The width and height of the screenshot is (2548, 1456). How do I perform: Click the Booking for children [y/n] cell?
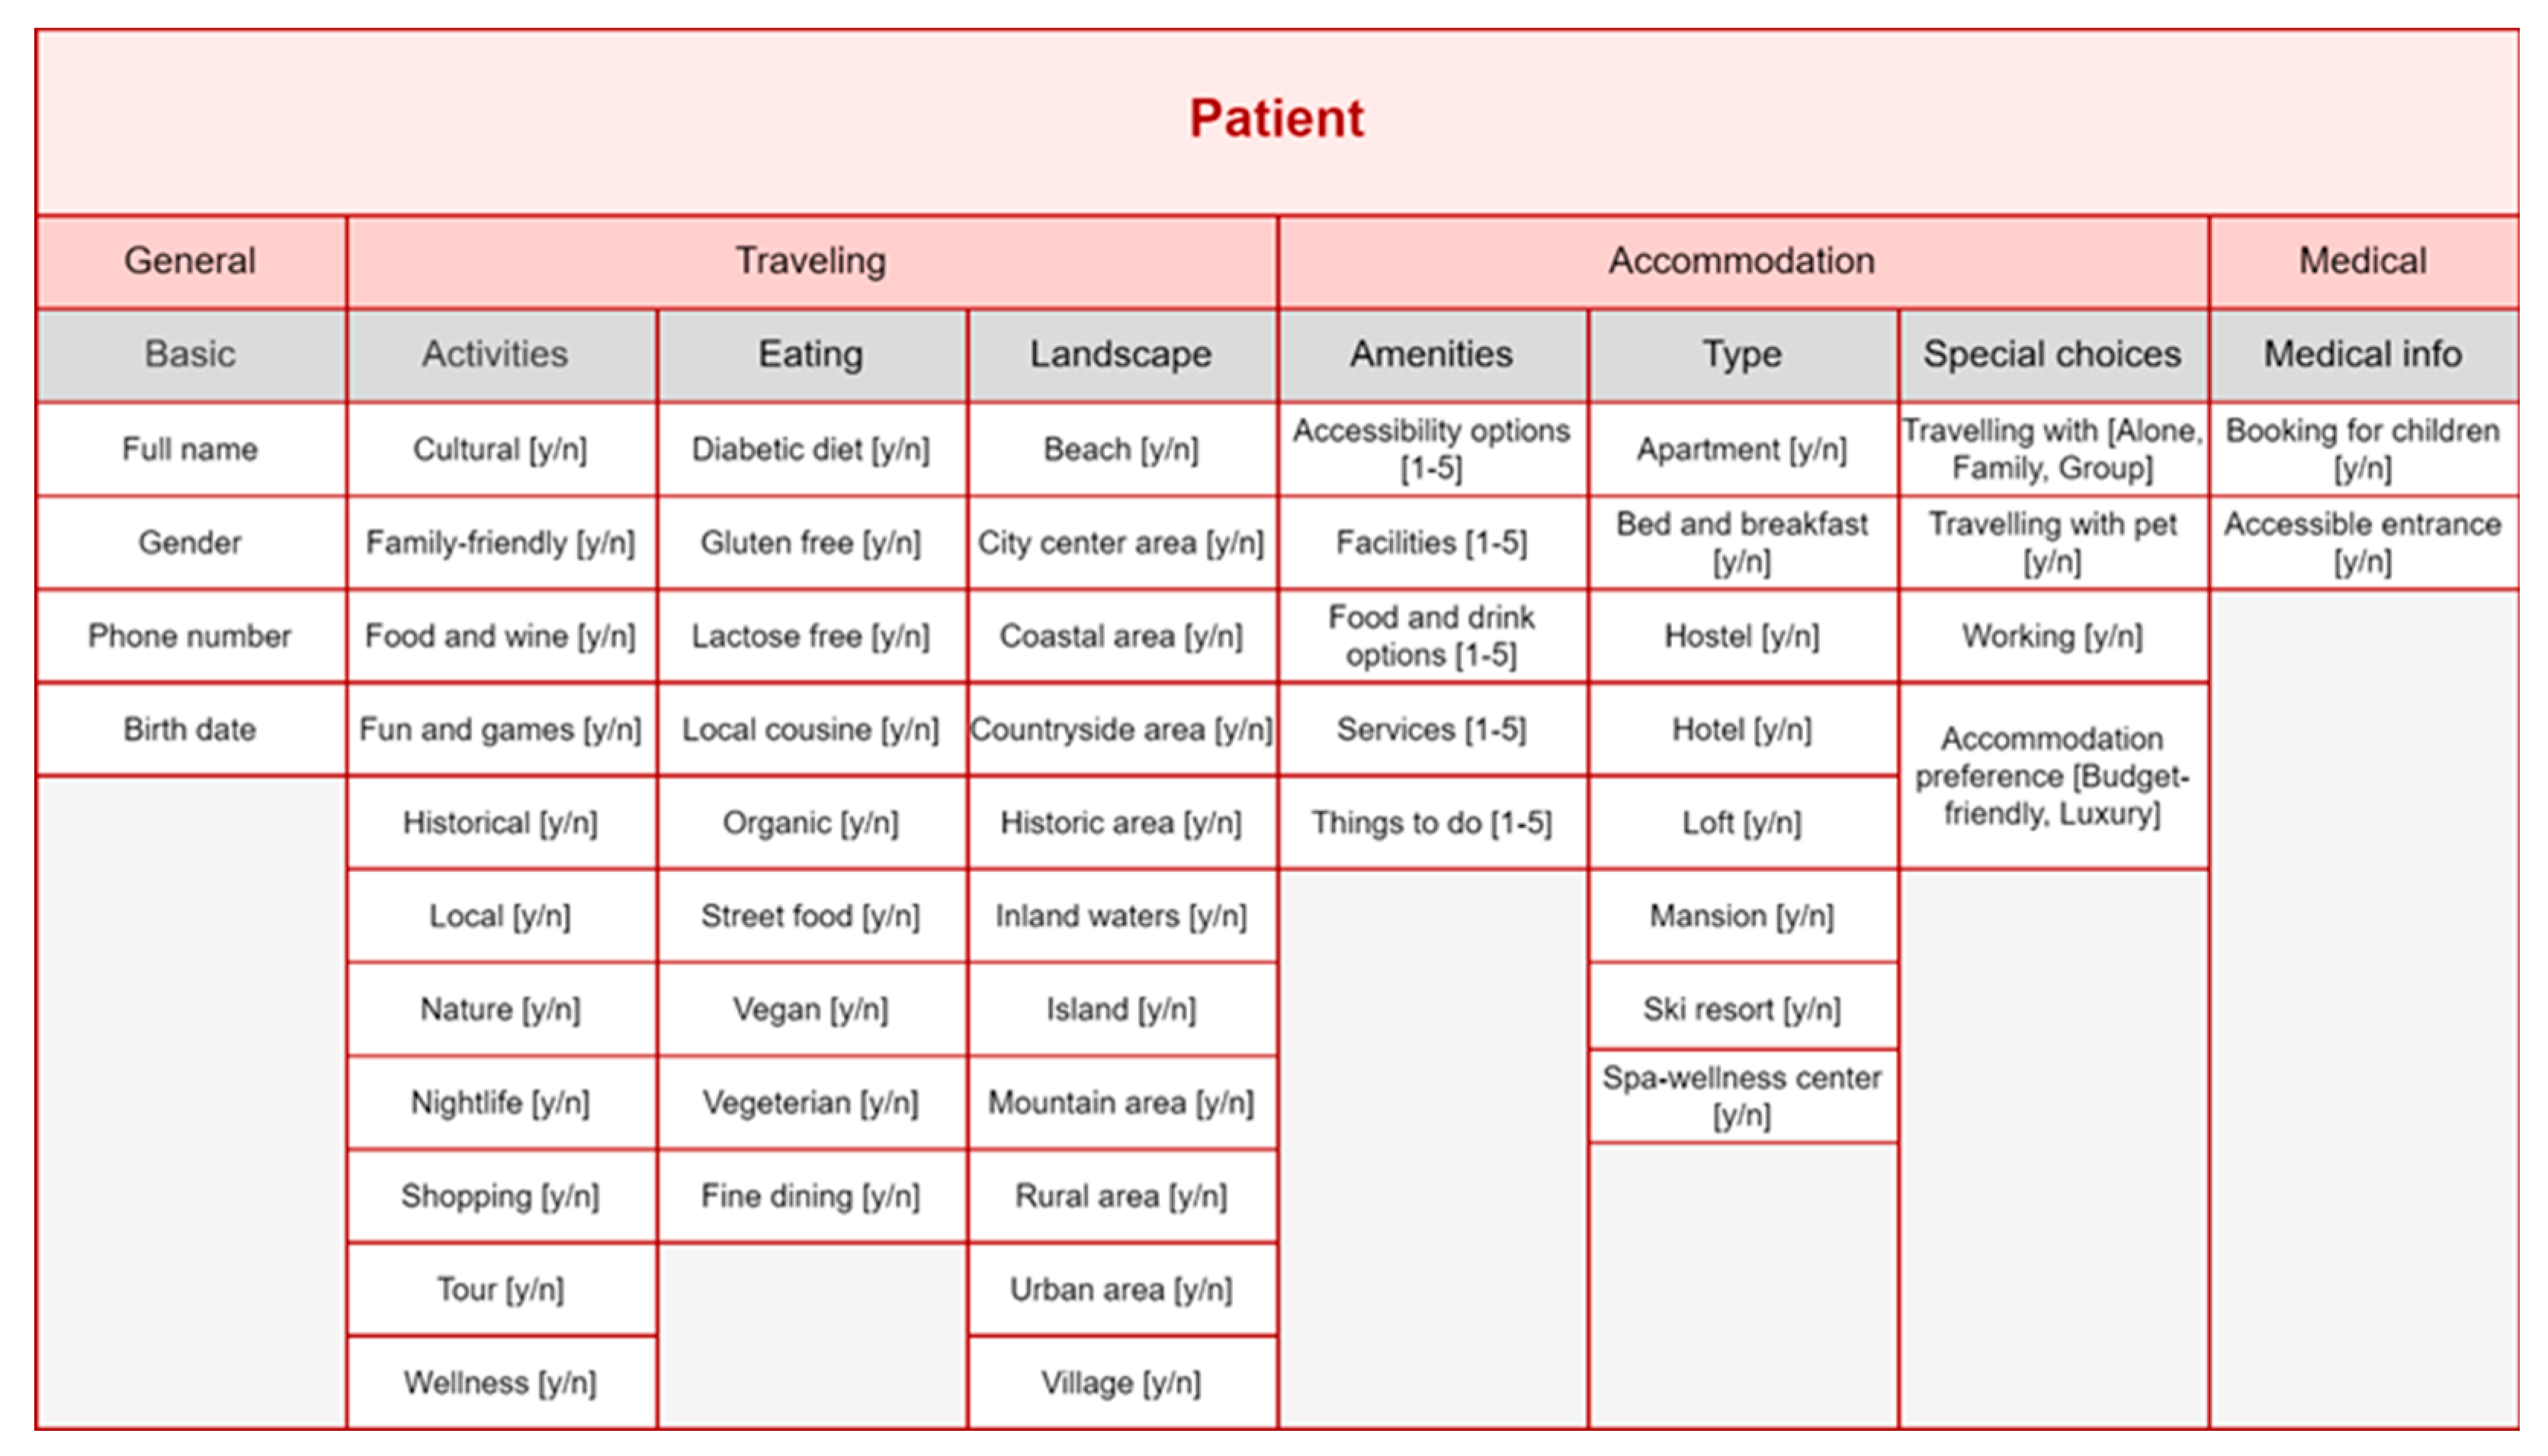[2362, 449]
